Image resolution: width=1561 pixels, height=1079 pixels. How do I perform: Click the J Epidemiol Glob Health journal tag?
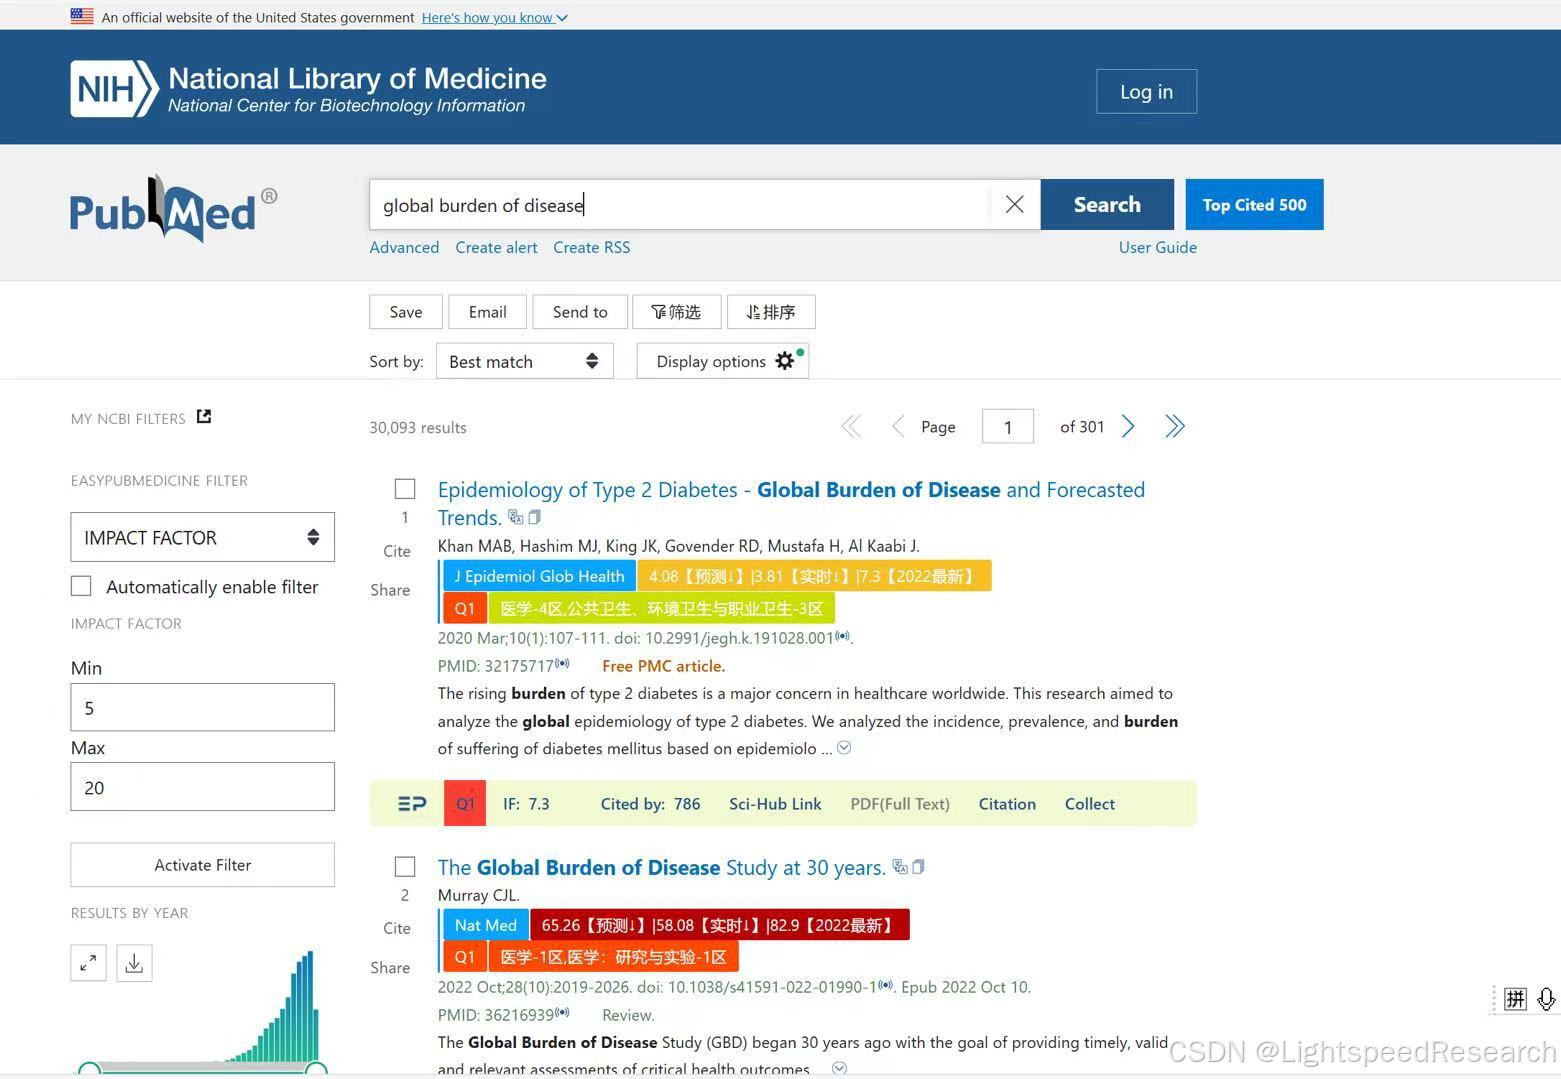pyautogui.click(x=538, y=576)
